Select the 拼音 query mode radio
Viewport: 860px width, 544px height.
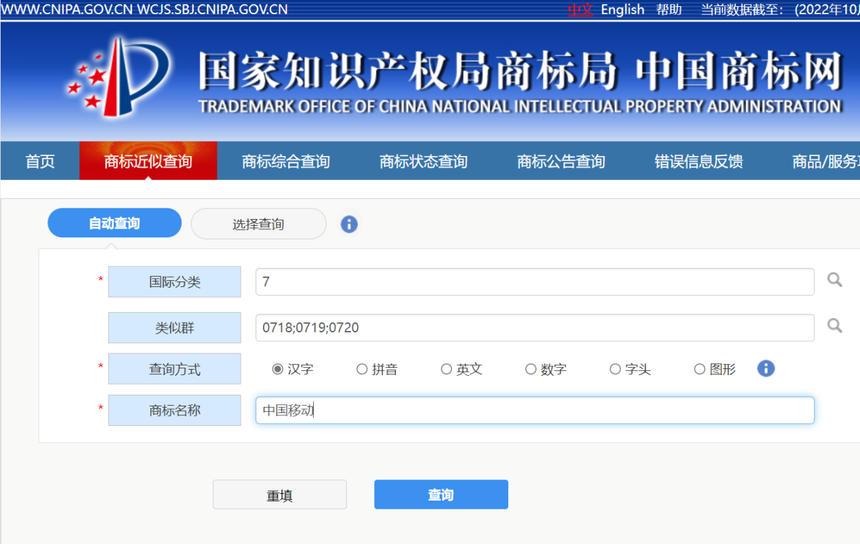[x=361, y=369]
